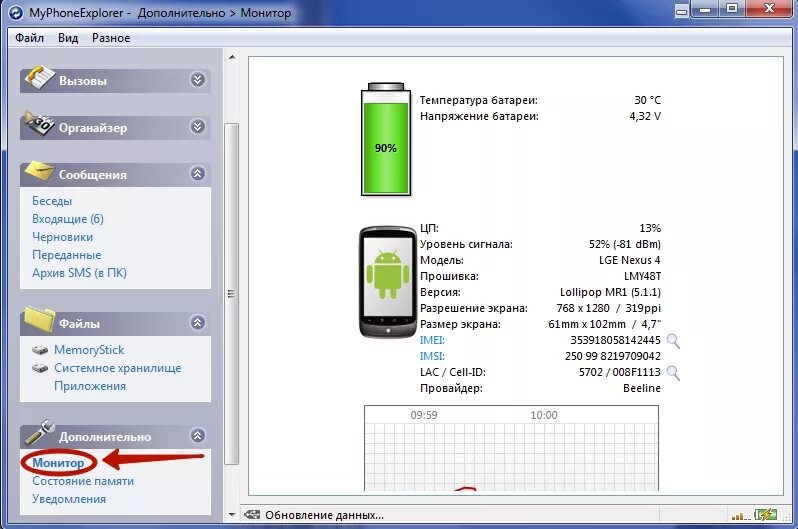Click the sidebar scroll down arrow
This screenshot has height=529, width=798.
click(232, 515)
